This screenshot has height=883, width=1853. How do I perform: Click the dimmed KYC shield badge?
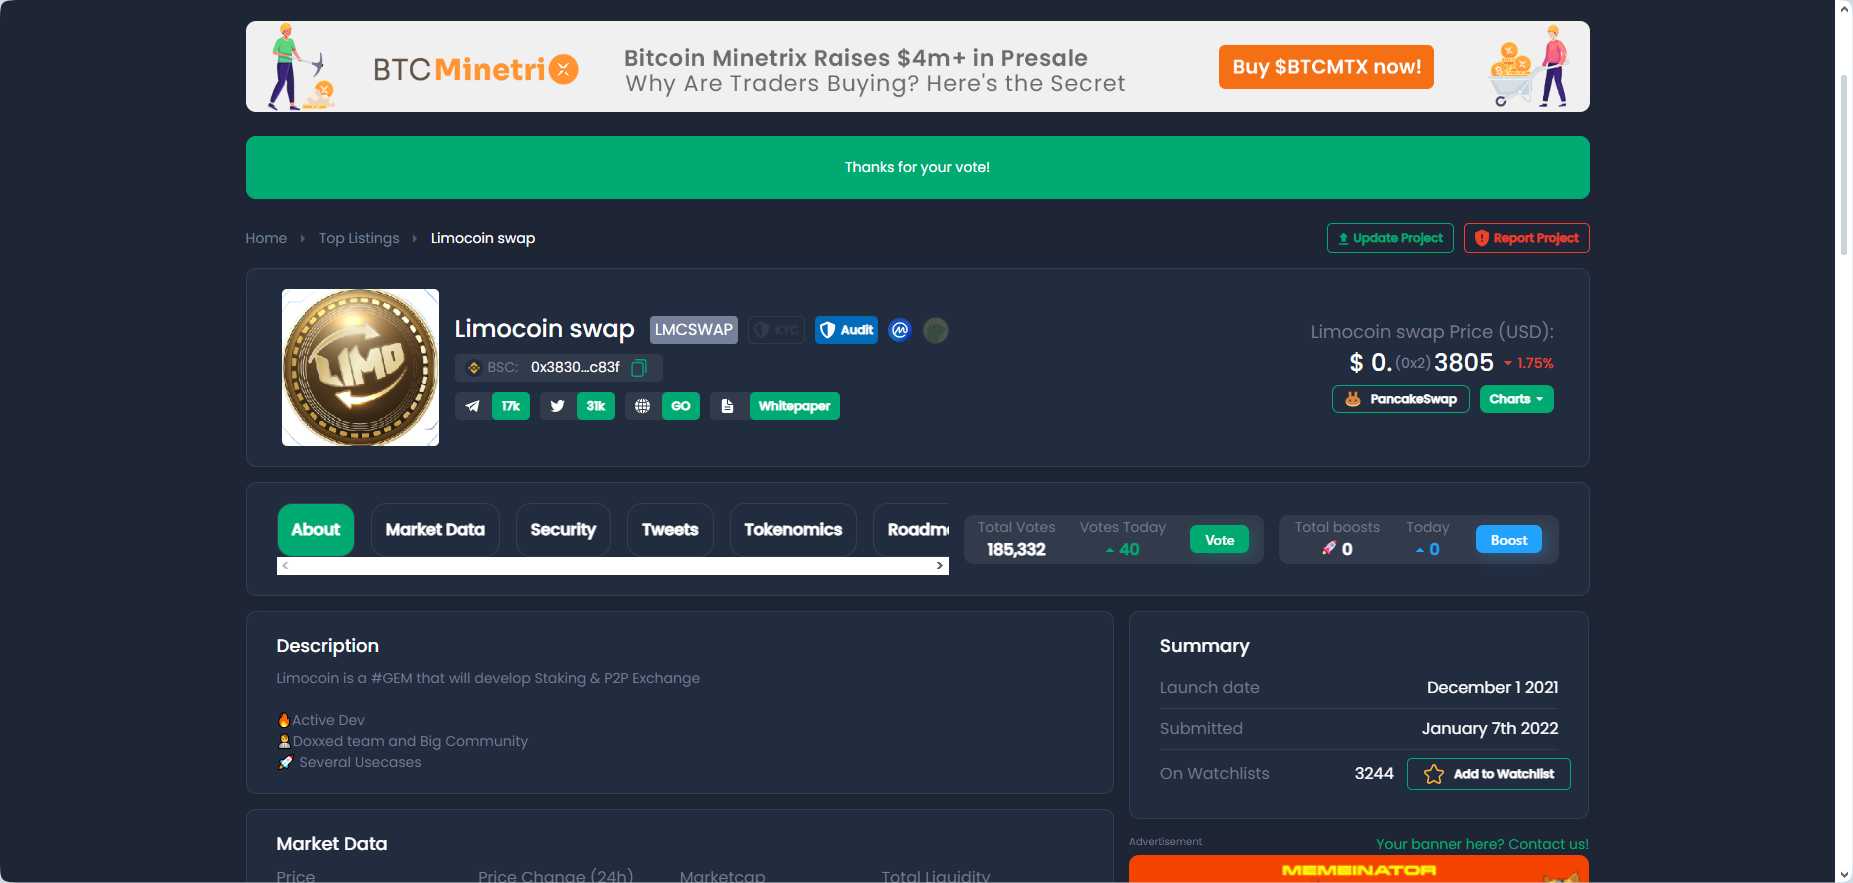click(776, 330)
